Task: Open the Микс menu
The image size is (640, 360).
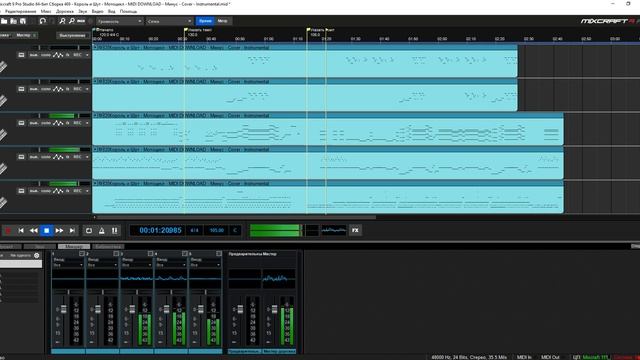Action: [x=46, y=11]
